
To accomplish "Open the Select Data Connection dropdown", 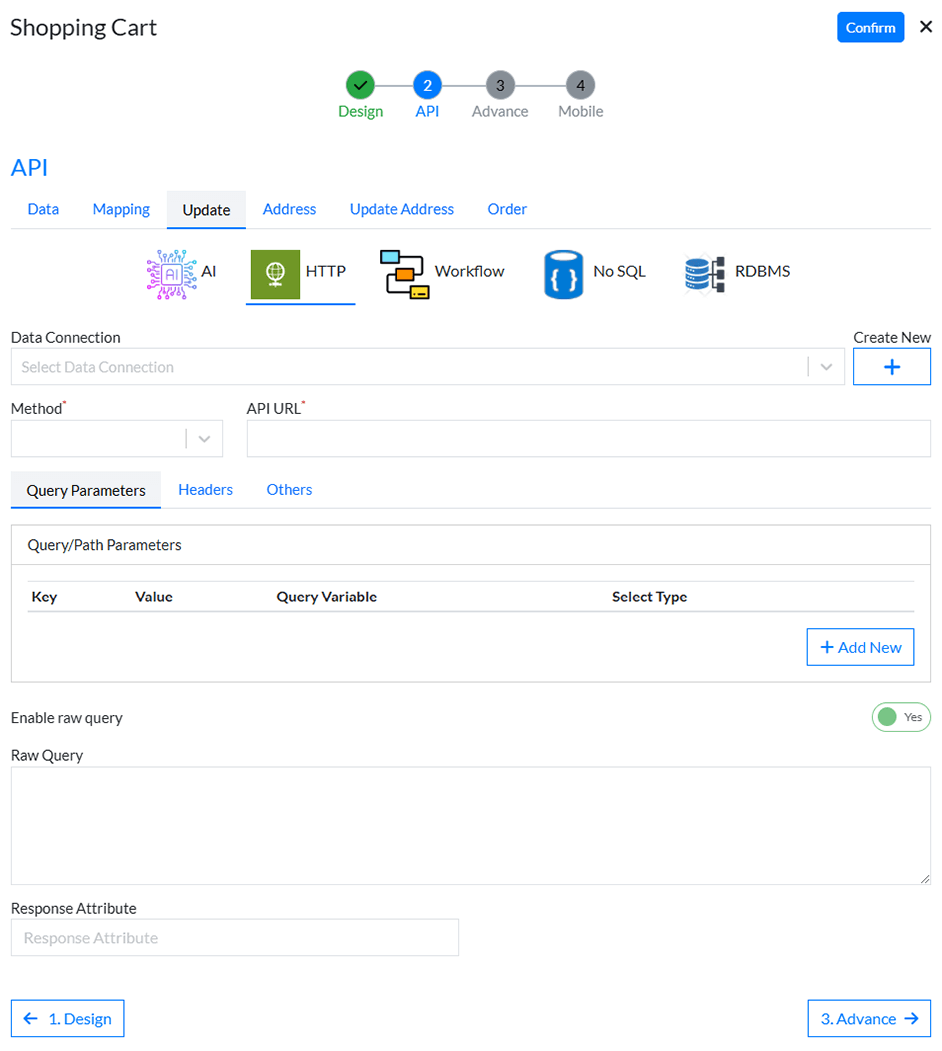I will [826, 367].
